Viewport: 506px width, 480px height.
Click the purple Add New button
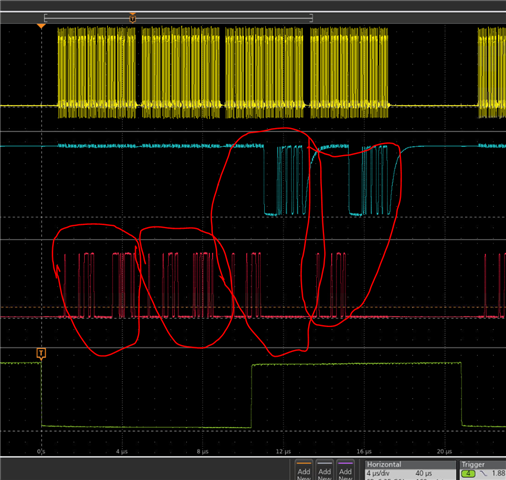(345, 470)
